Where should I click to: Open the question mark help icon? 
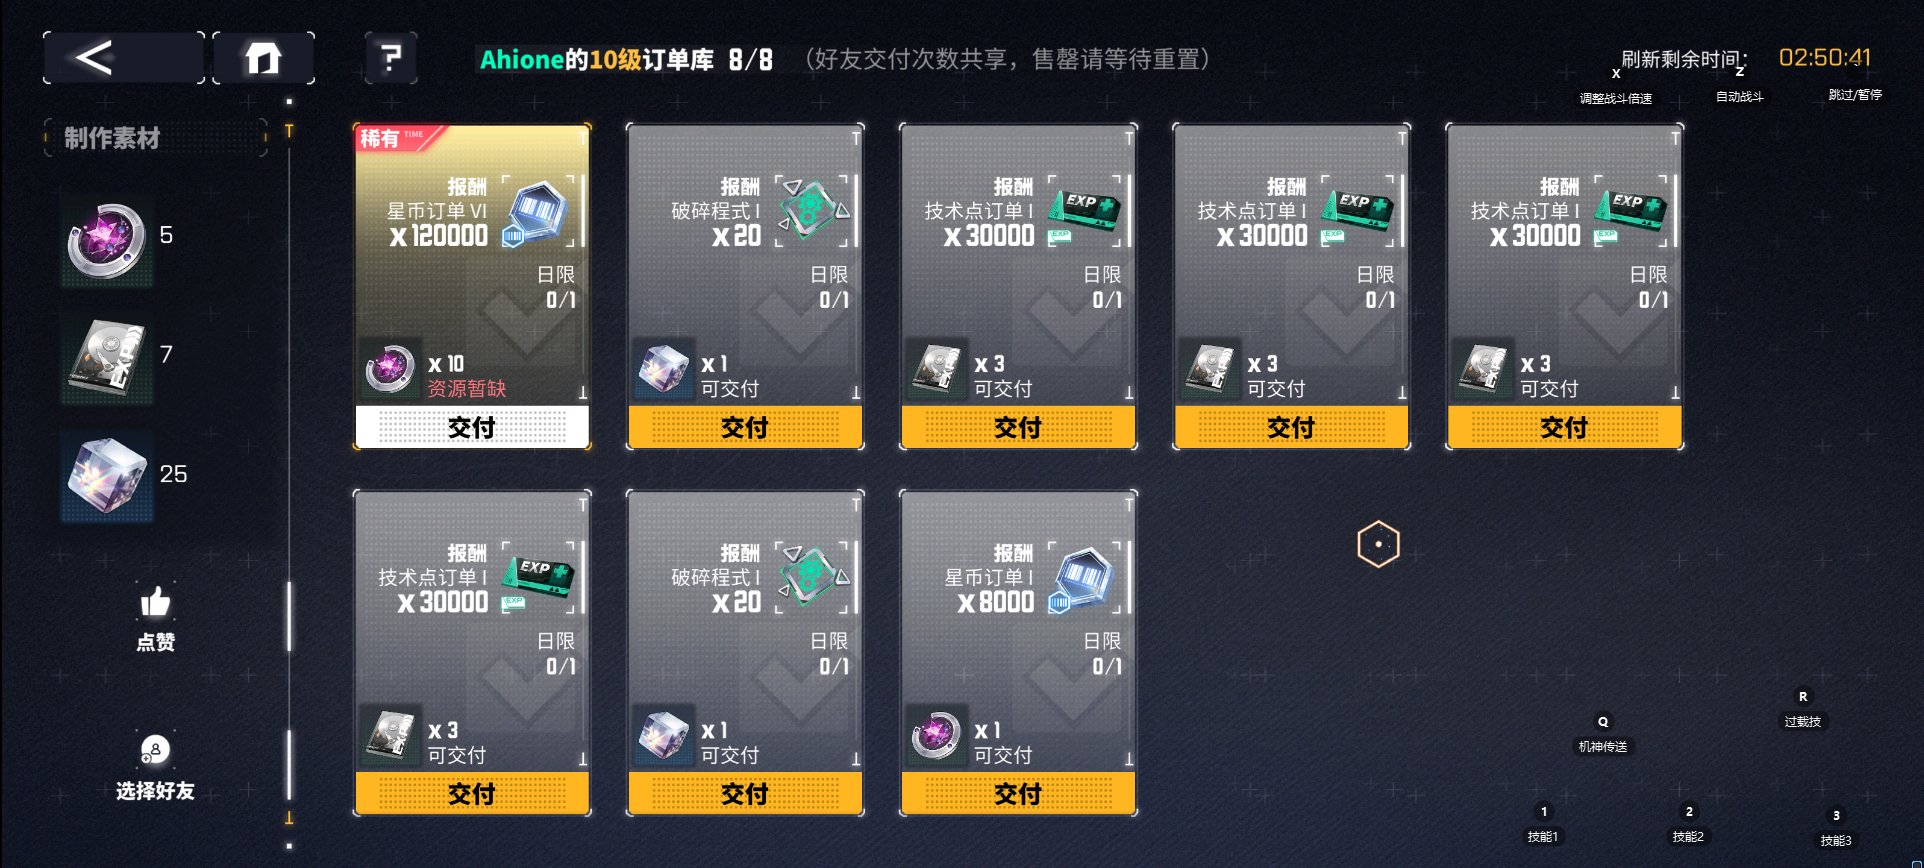[x=391, y=57]
